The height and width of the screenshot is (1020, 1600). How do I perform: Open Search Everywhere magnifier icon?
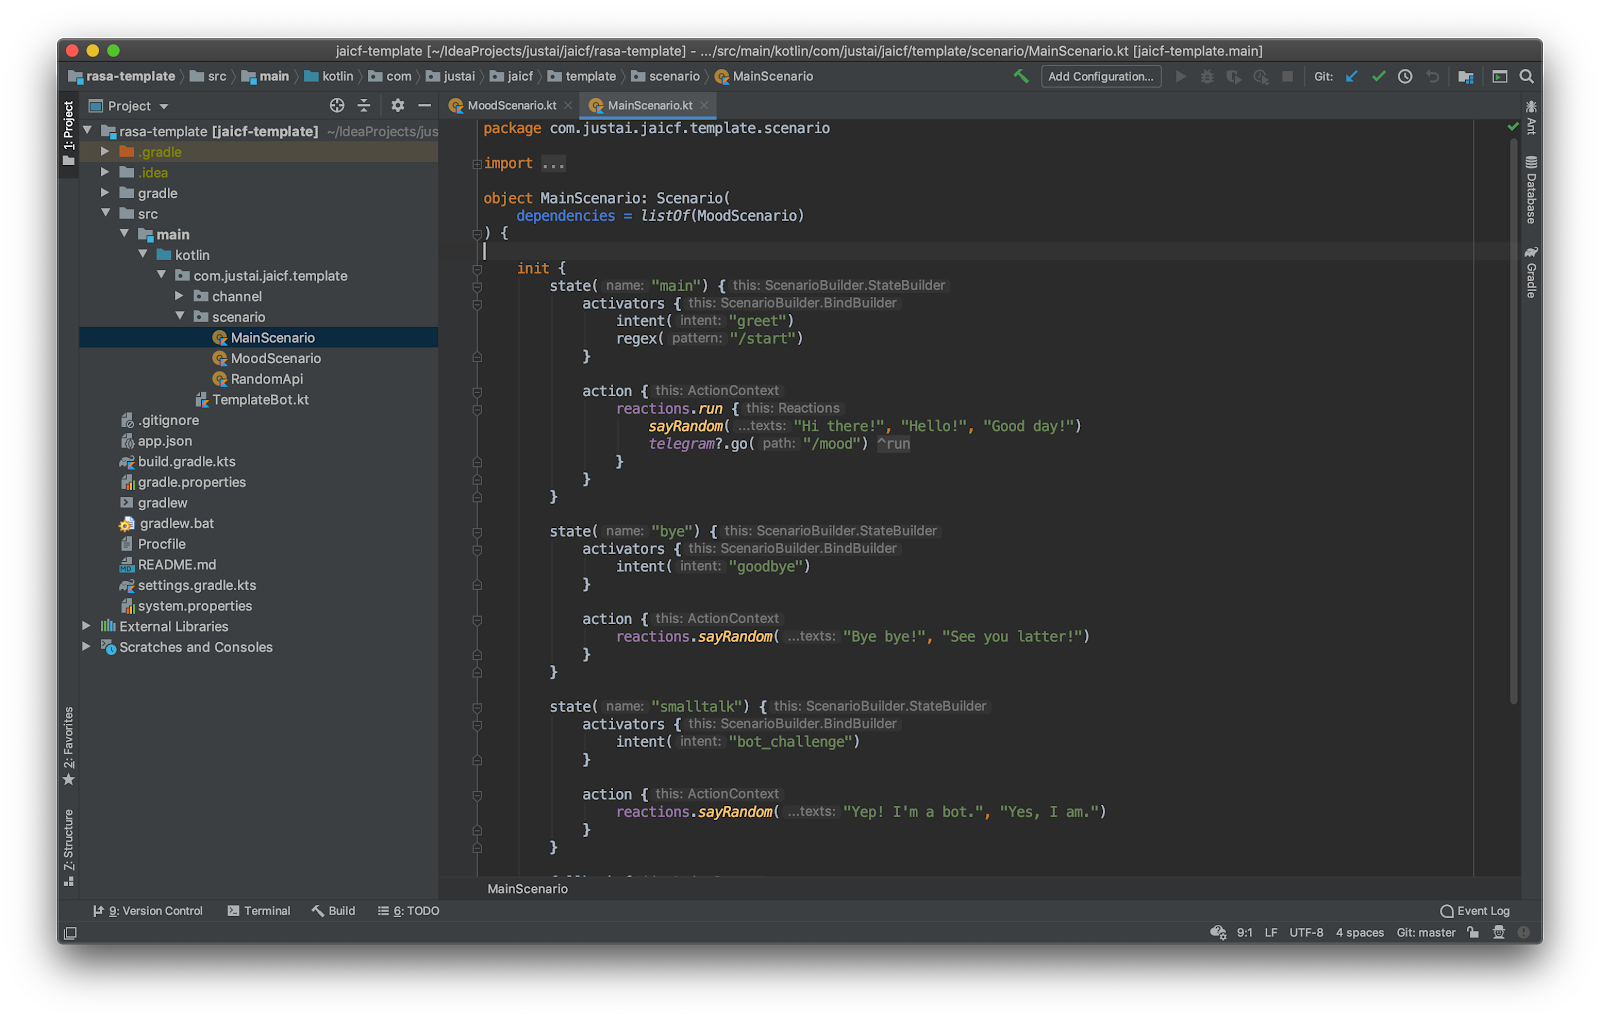(x=1526, y=76)
